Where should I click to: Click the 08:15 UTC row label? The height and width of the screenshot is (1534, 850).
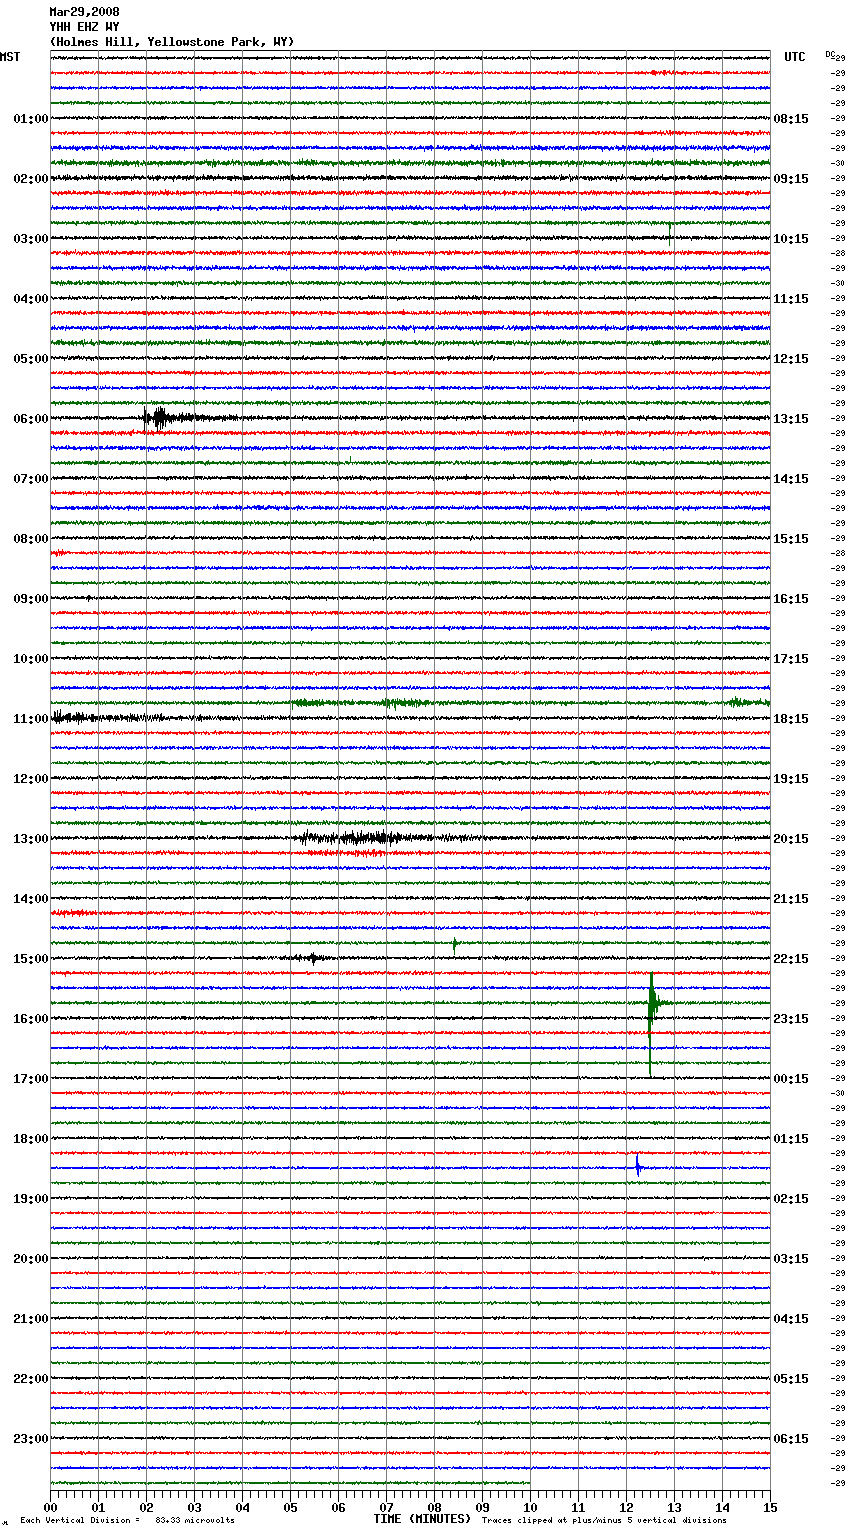click(x=791, y=119)
